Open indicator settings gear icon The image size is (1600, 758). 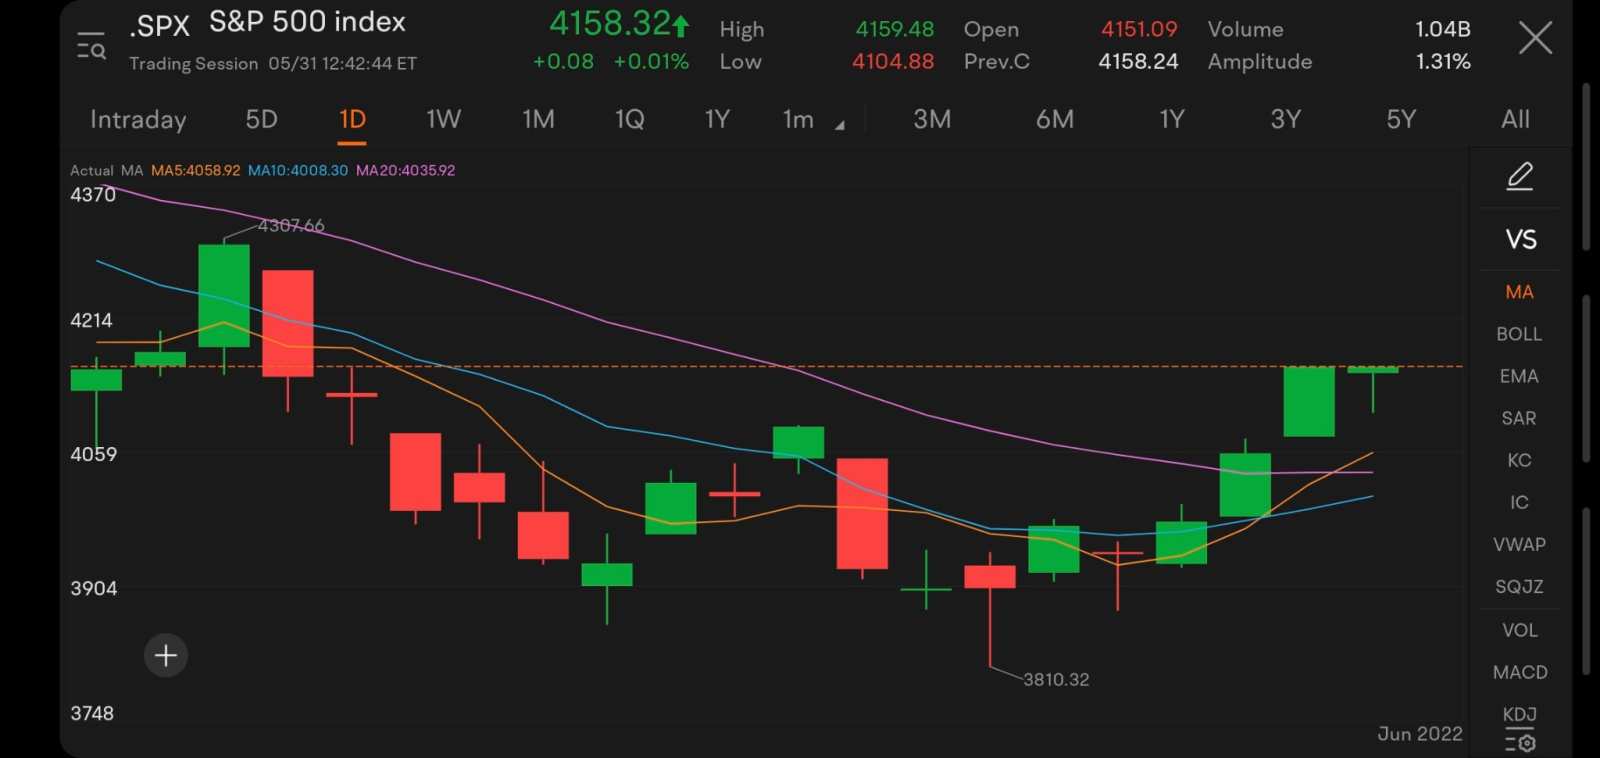pyautogui.click(x=1520, y=742)
